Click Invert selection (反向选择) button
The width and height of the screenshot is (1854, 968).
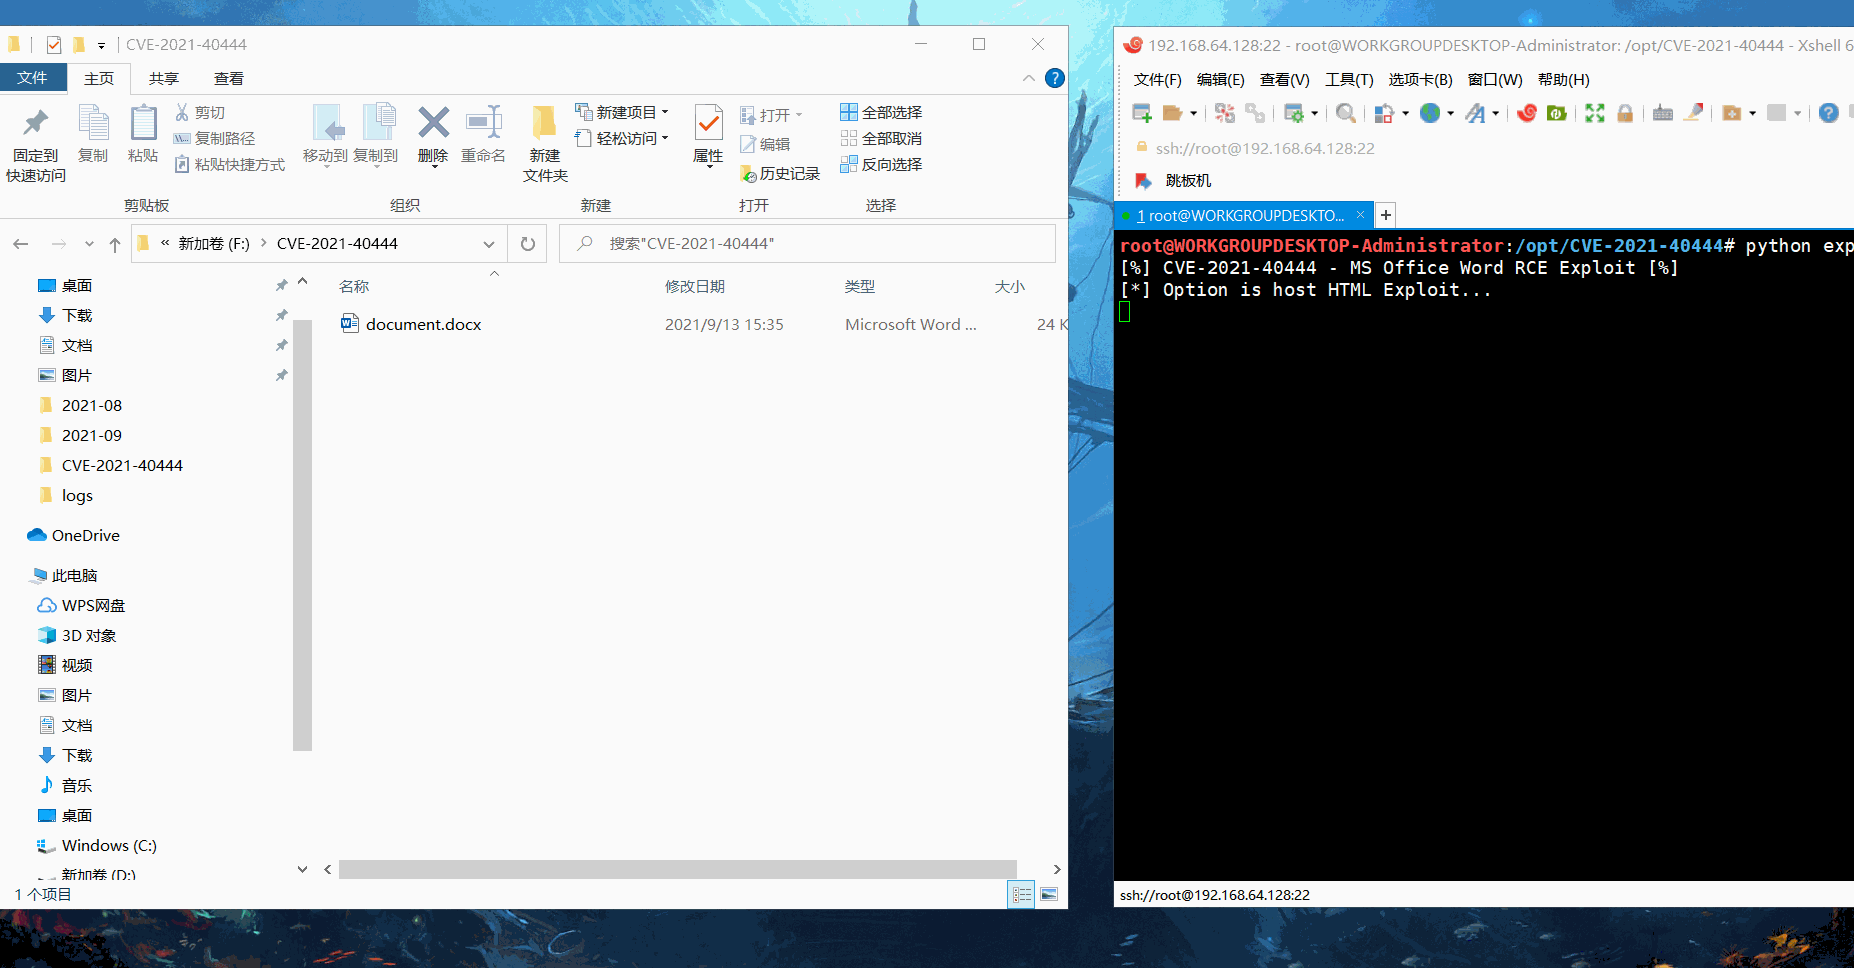click(881, 164)
